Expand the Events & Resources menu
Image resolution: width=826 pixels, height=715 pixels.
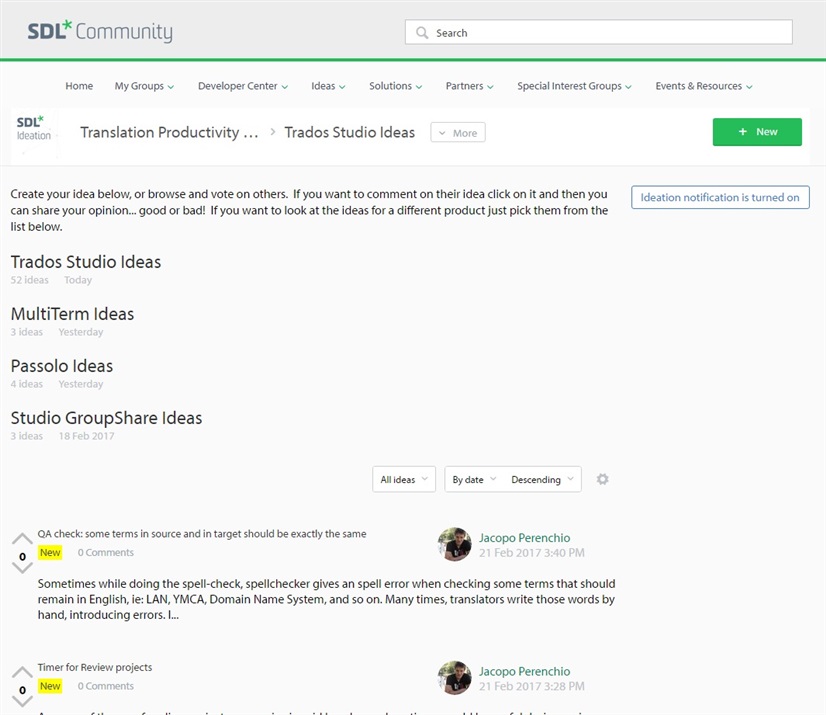[704, 86]
